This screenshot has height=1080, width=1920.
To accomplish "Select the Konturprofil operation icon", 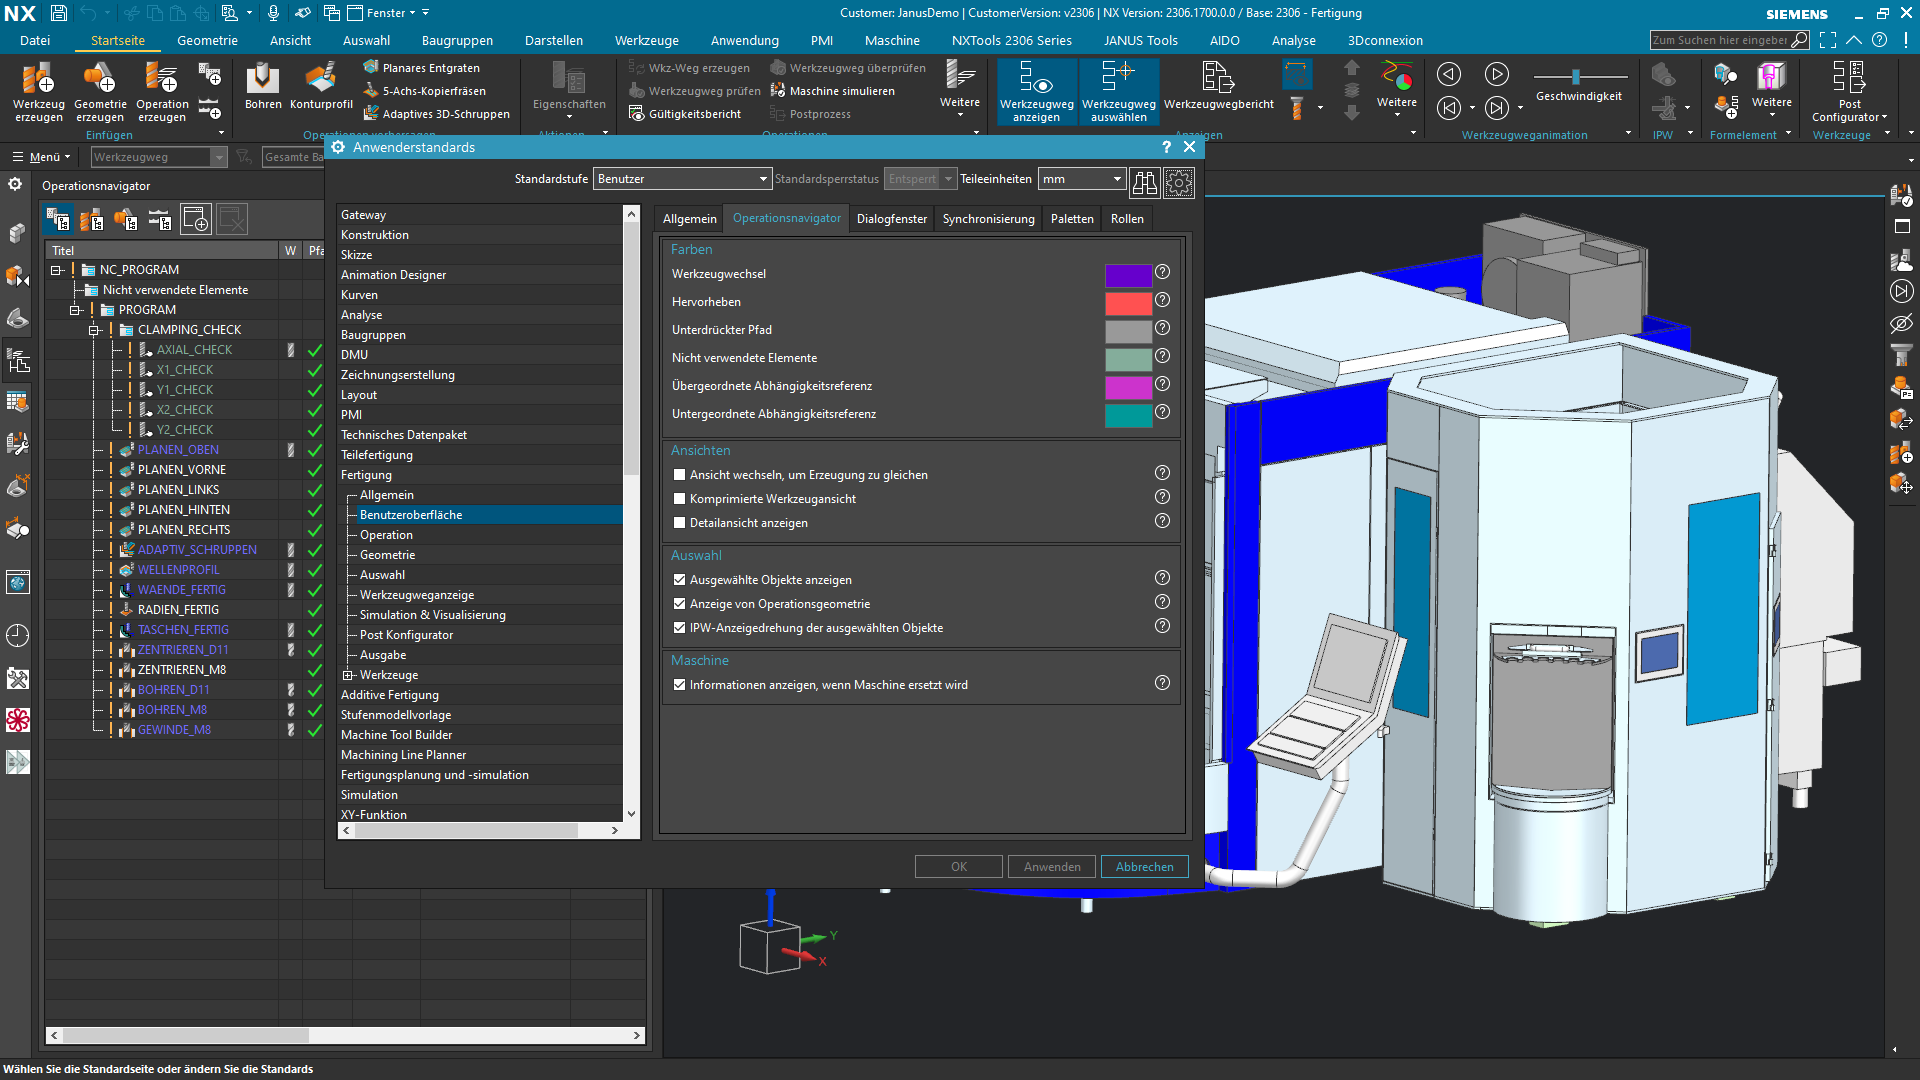I will (x=321, y=85).
